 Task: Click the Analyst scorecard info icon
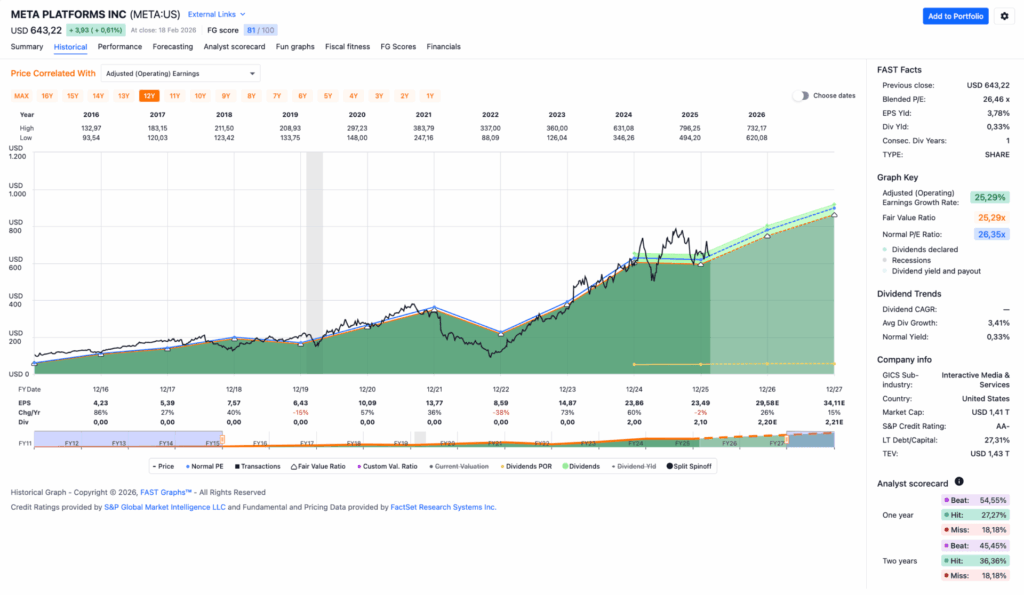pos(959,482)
